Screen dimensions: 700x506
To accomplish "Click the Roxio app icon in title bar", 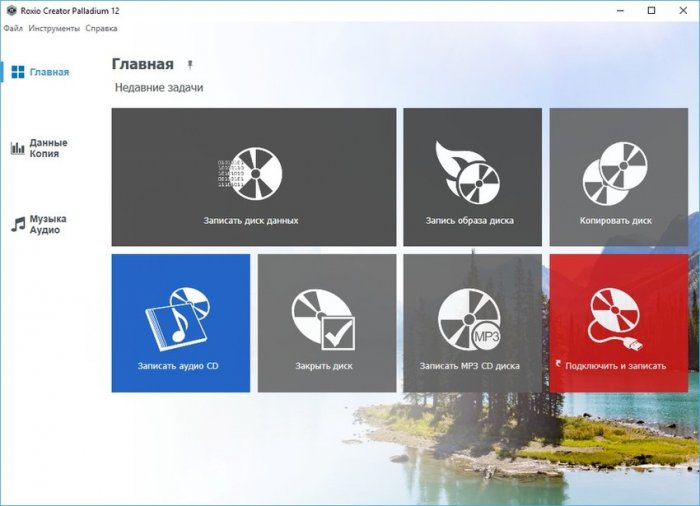I will (11, 10).
